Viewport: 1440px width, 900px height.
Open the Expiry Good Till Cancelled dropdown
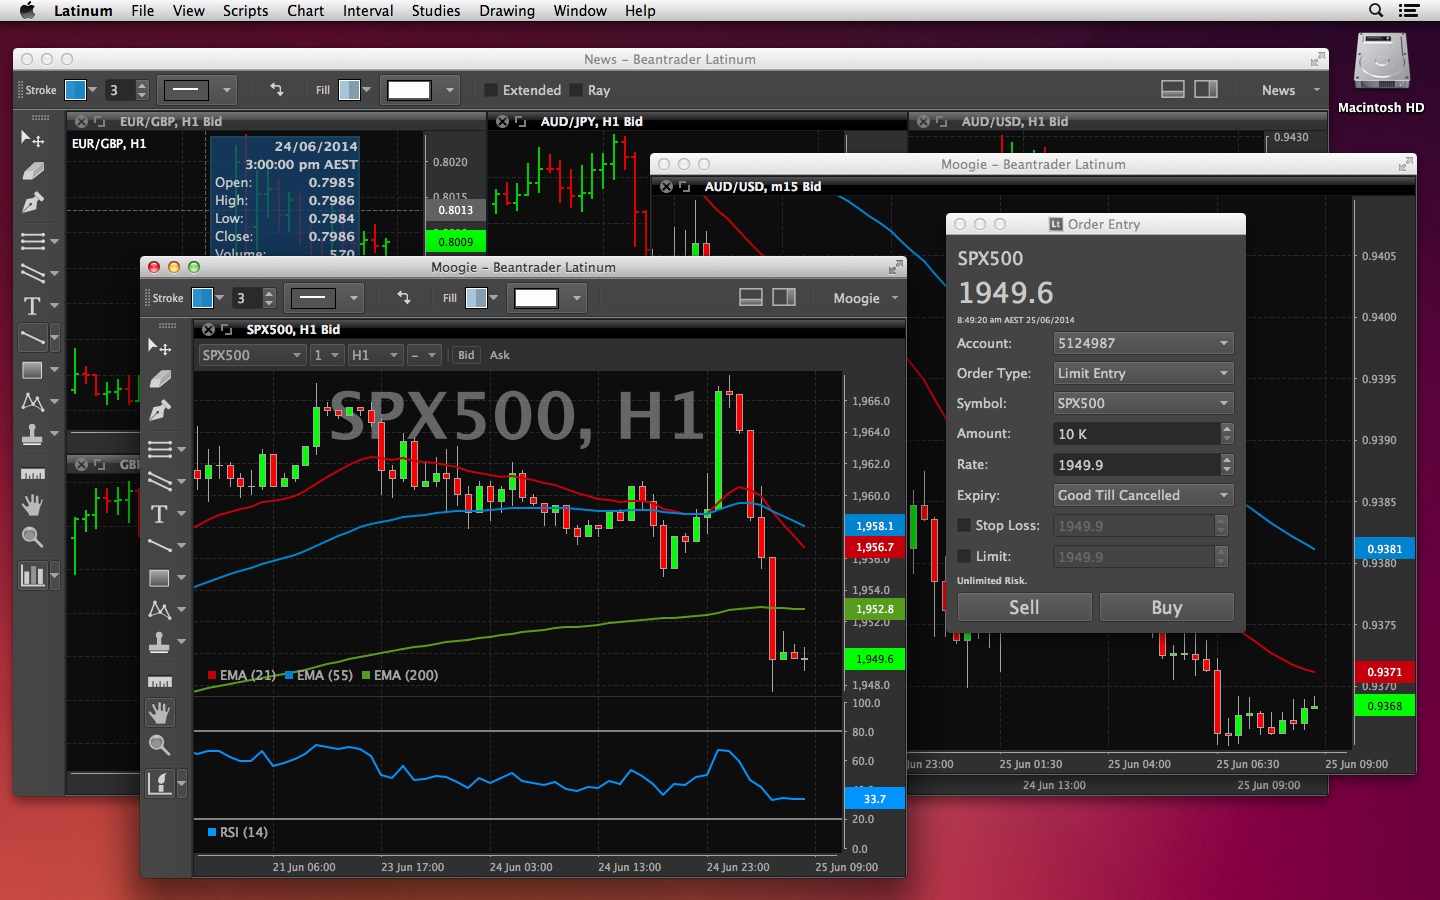[x=1143, y=495]
